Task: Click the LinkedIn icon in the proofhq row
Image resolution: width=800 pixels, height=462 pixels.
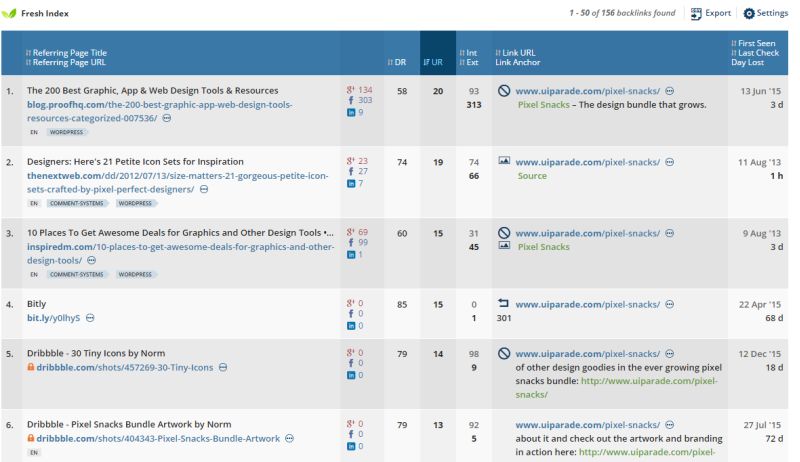Action: pyautogui.click(x=351, y=113)
